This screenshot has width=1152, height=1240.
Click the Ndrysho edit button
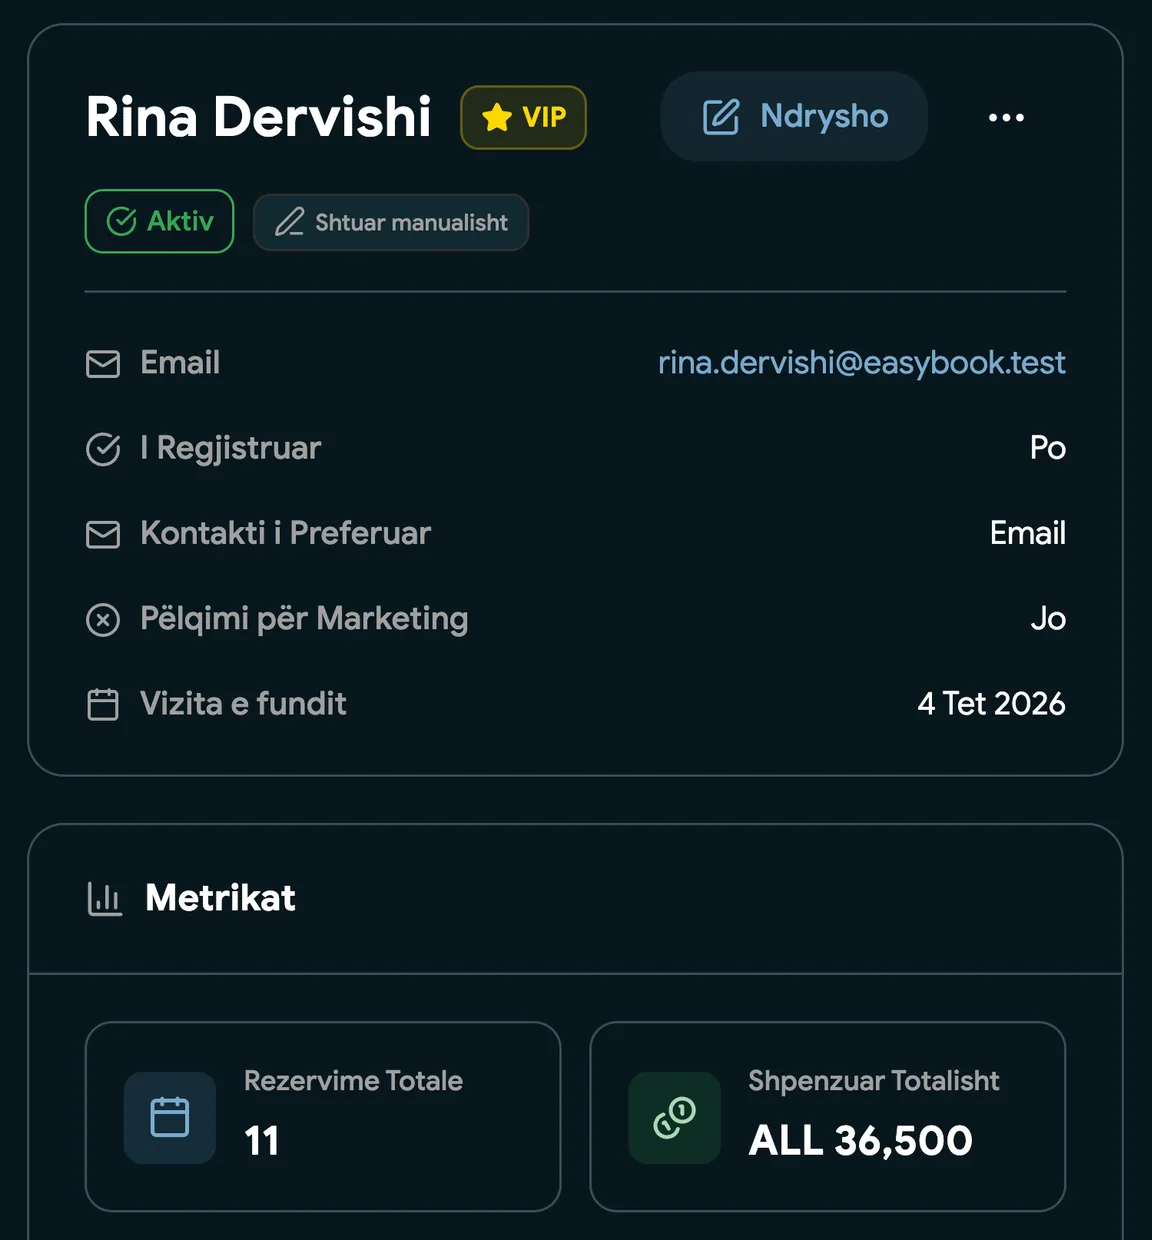pyautogui.click(x=794, y=116)
